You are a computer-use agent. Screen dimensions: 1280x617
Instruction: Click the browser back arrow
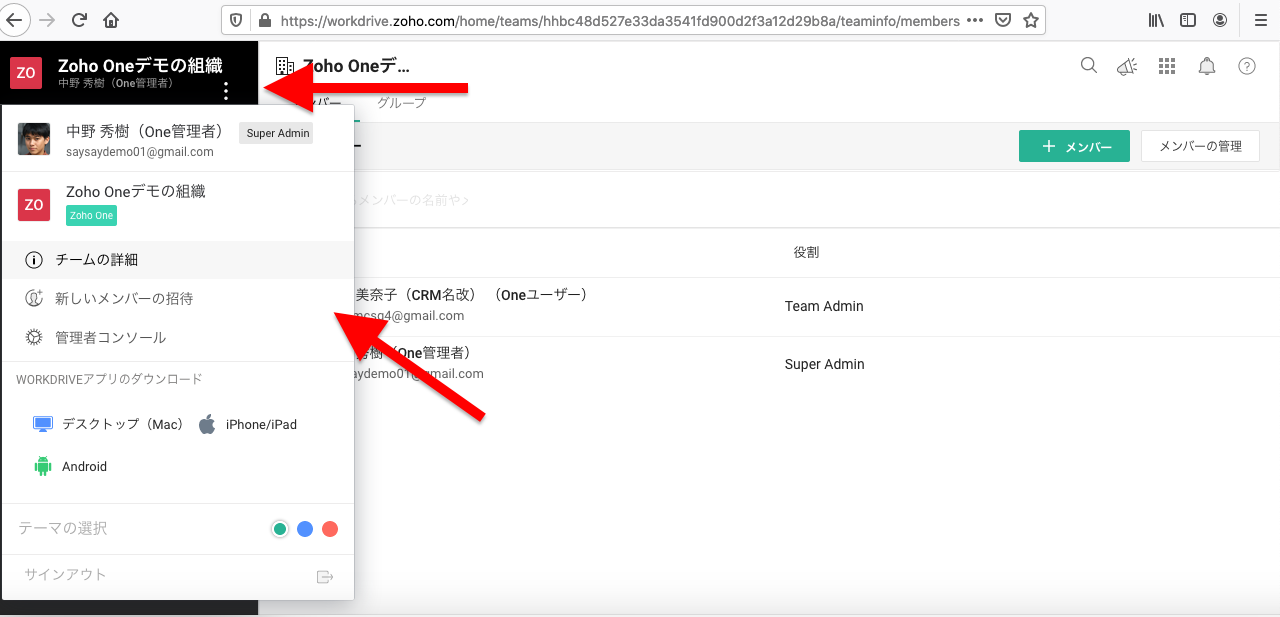pyautogui.click(x=14, y=20)
